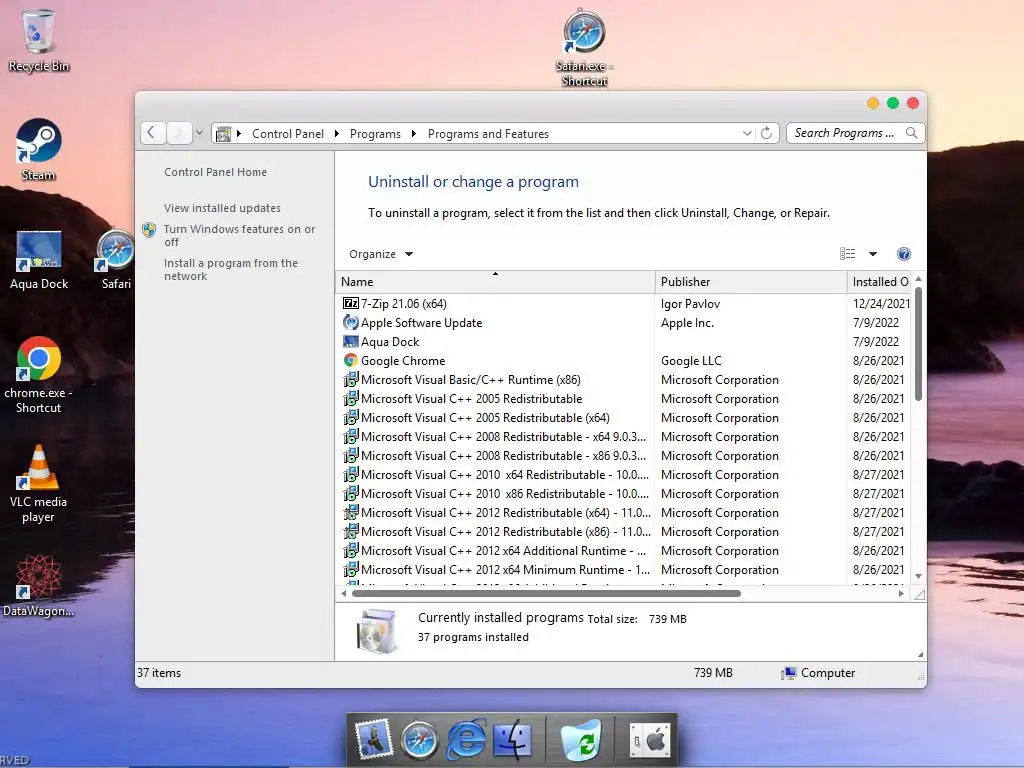Click the change view list icon

pyautogui.click(x=847, y=254)
